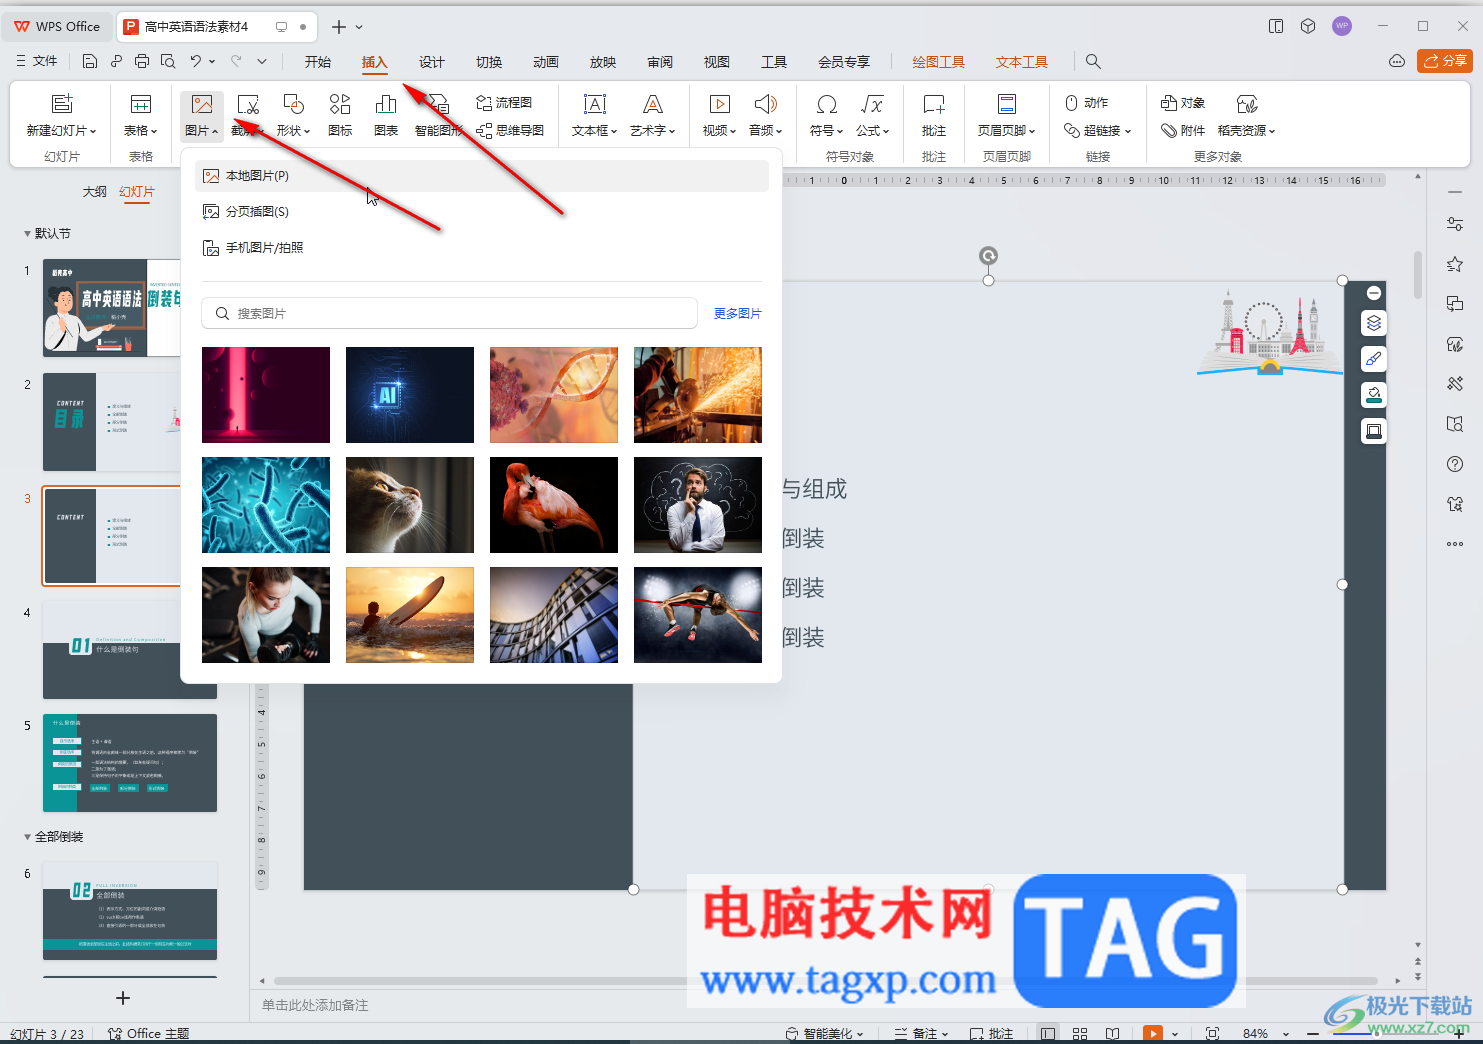Click the star icon in right sidebar
The width and height of the screenshot is (1483, 1044).
tap(1455, 264)
